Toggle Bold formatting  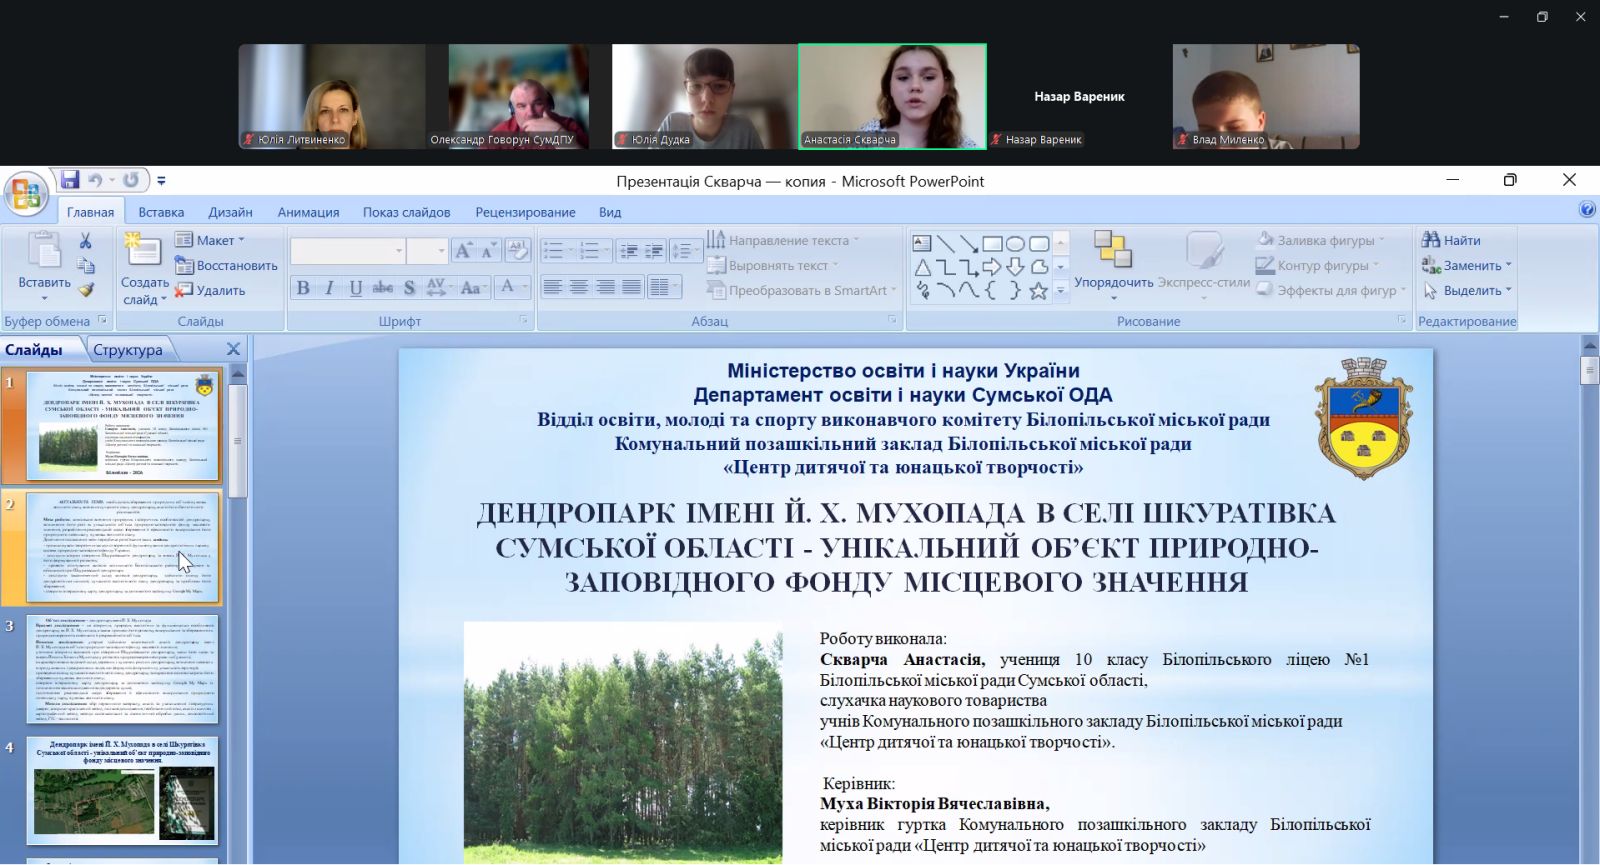(x=303, y=288)
